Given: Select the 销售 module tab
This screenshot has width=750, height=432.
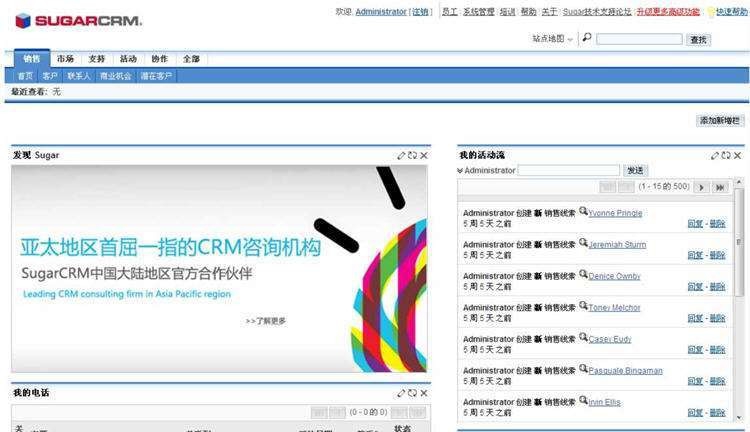Looking at the screenshot, I should click(x=32, y=58).
